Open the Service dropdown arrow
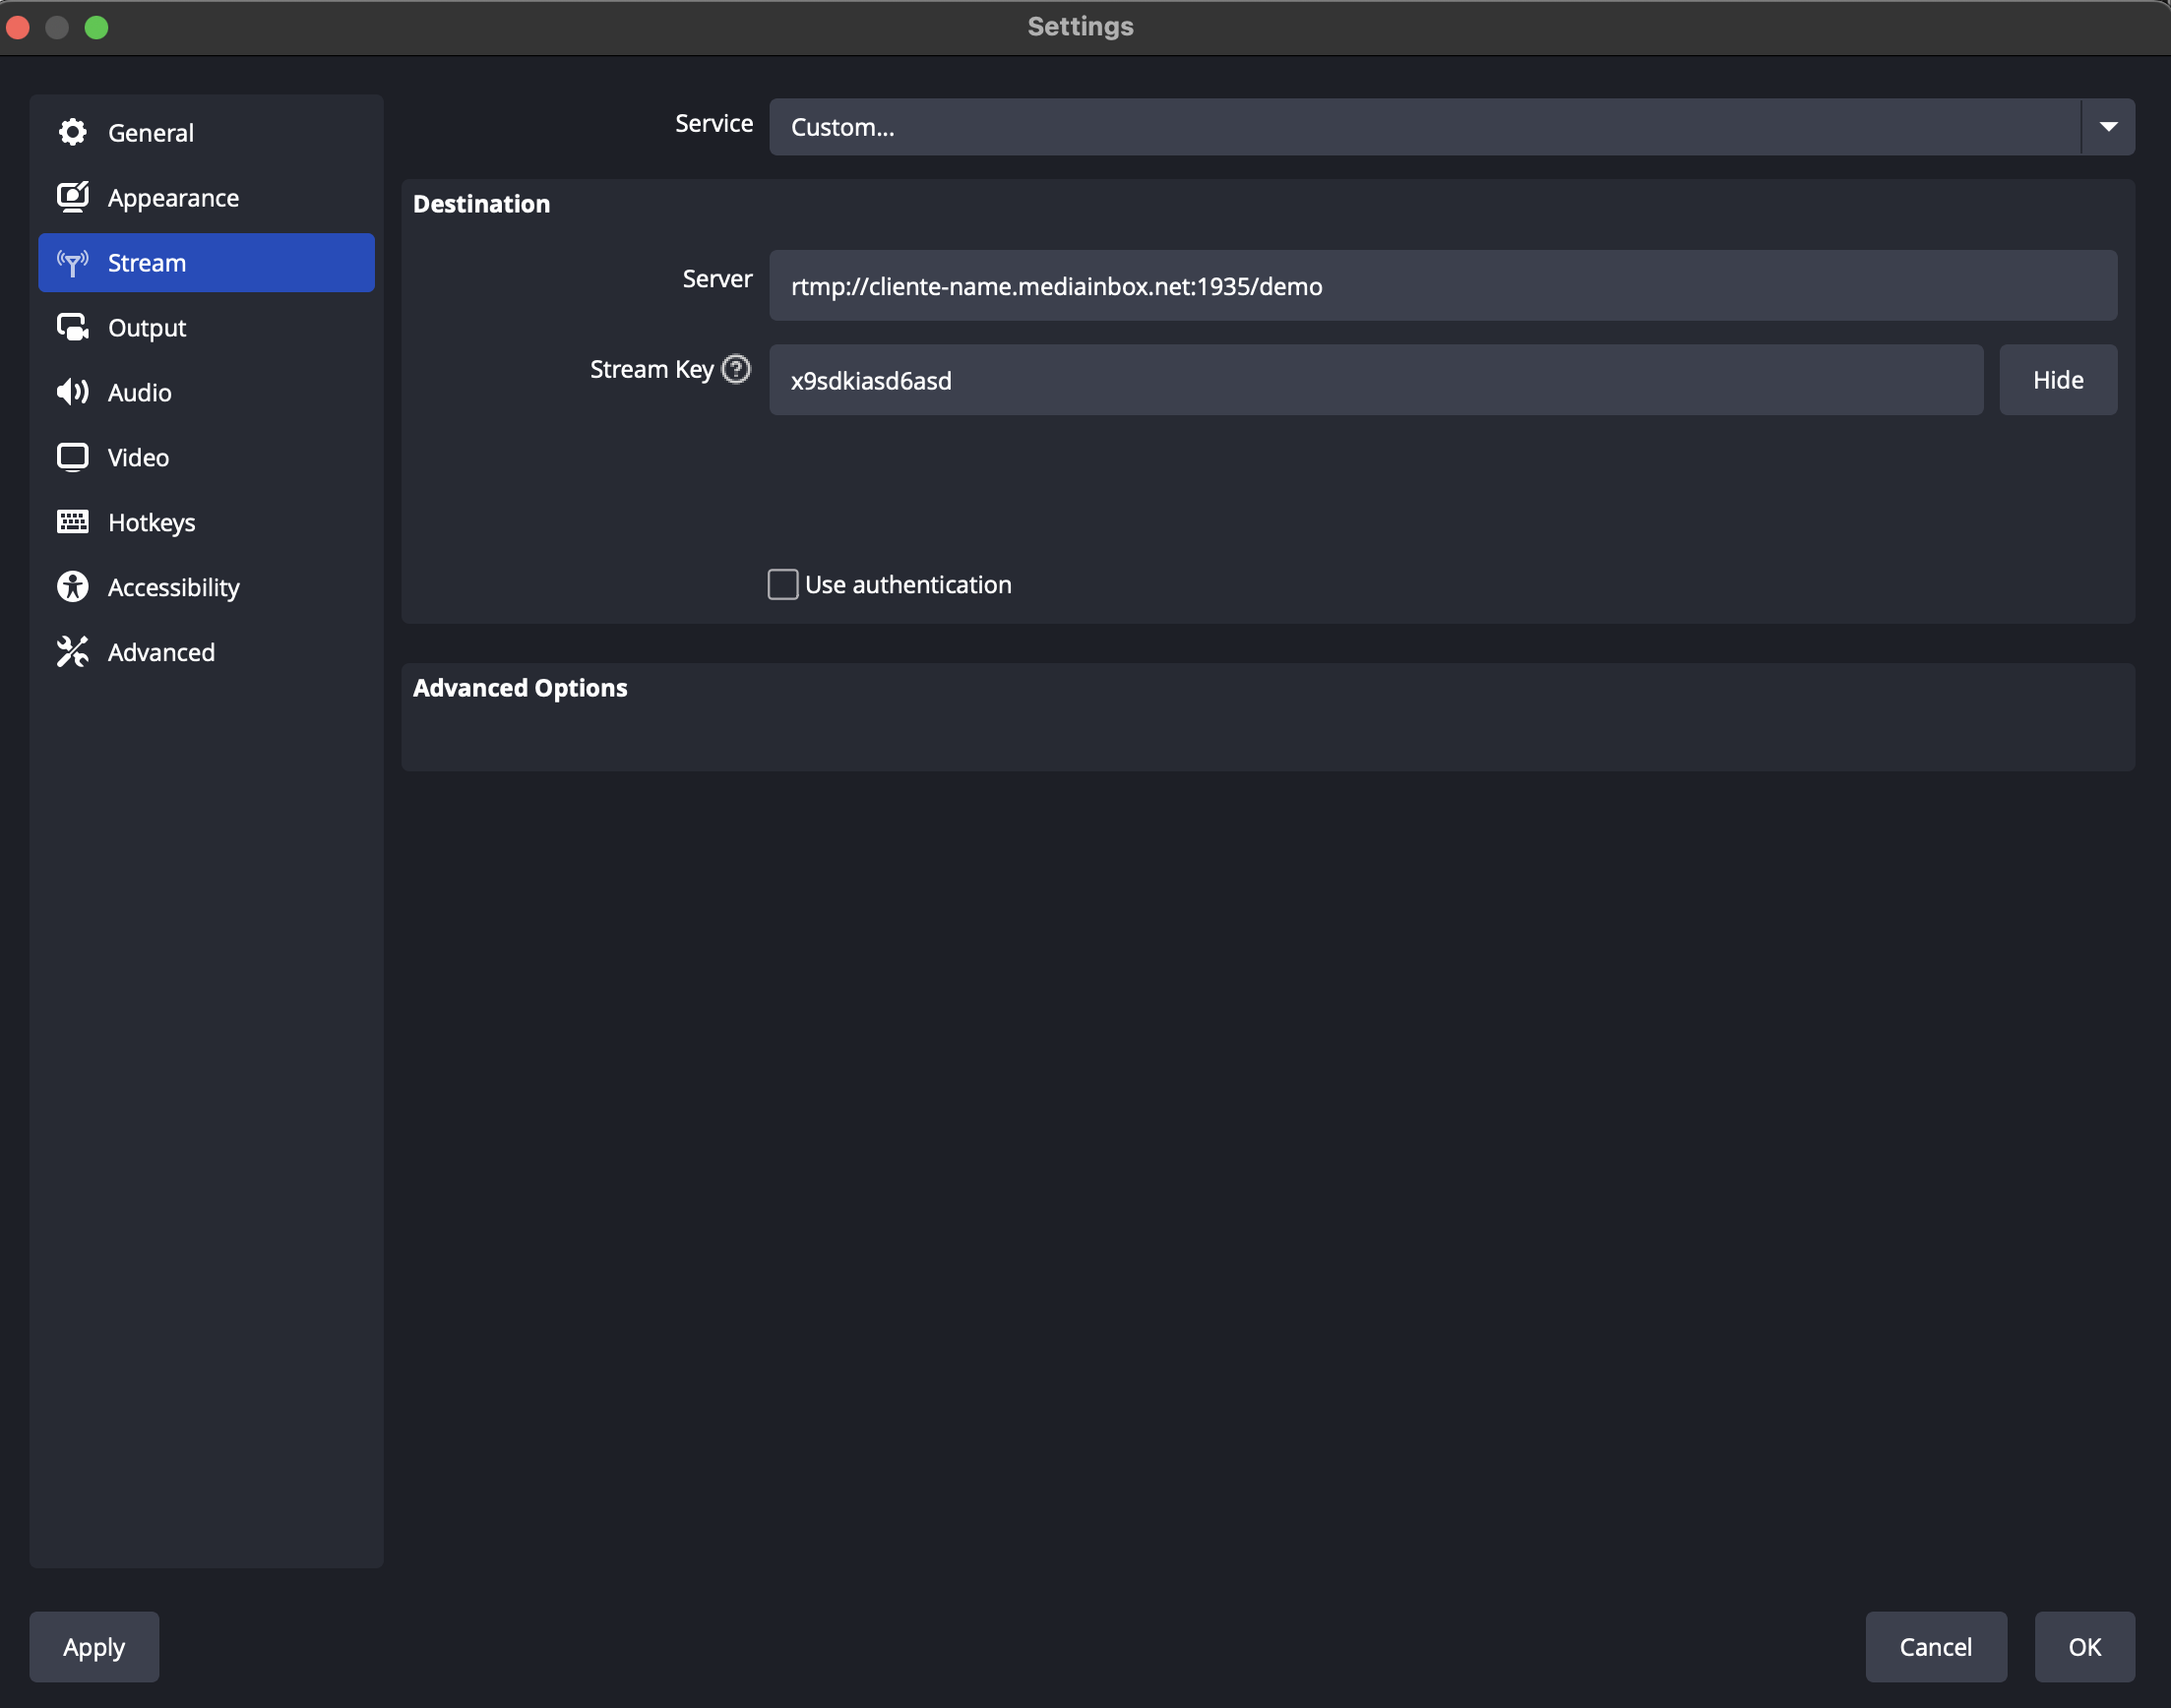2171x1708 pixels. pos(2108,127)
